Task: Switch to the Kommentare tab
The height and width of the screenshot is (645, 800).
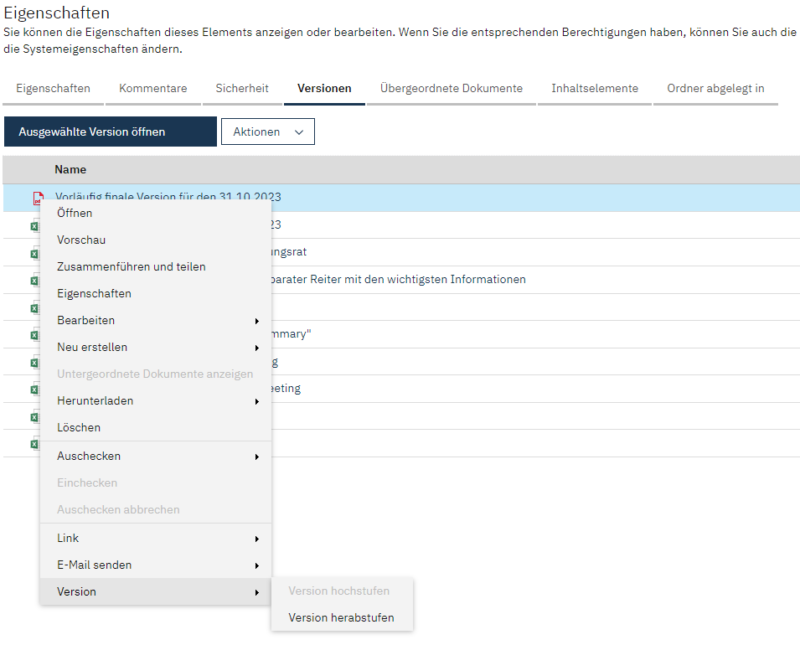Action: (153, 89)
